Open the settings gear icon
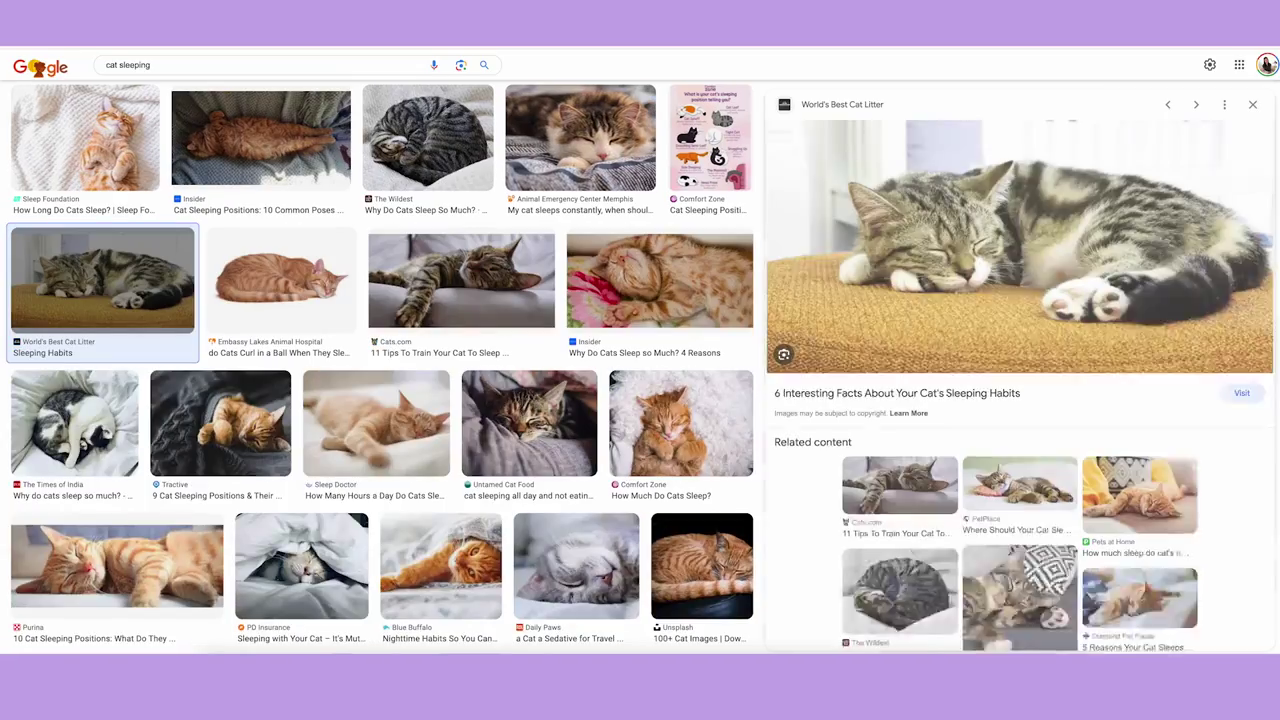Viewport: 1280px width, 720px height. click(1210, 65)
